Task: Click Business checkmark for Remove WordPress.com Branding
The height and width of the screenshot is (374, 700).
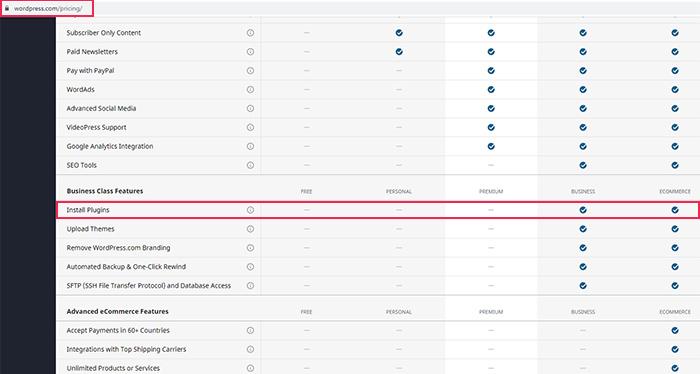Action: (x=583, y=248)
